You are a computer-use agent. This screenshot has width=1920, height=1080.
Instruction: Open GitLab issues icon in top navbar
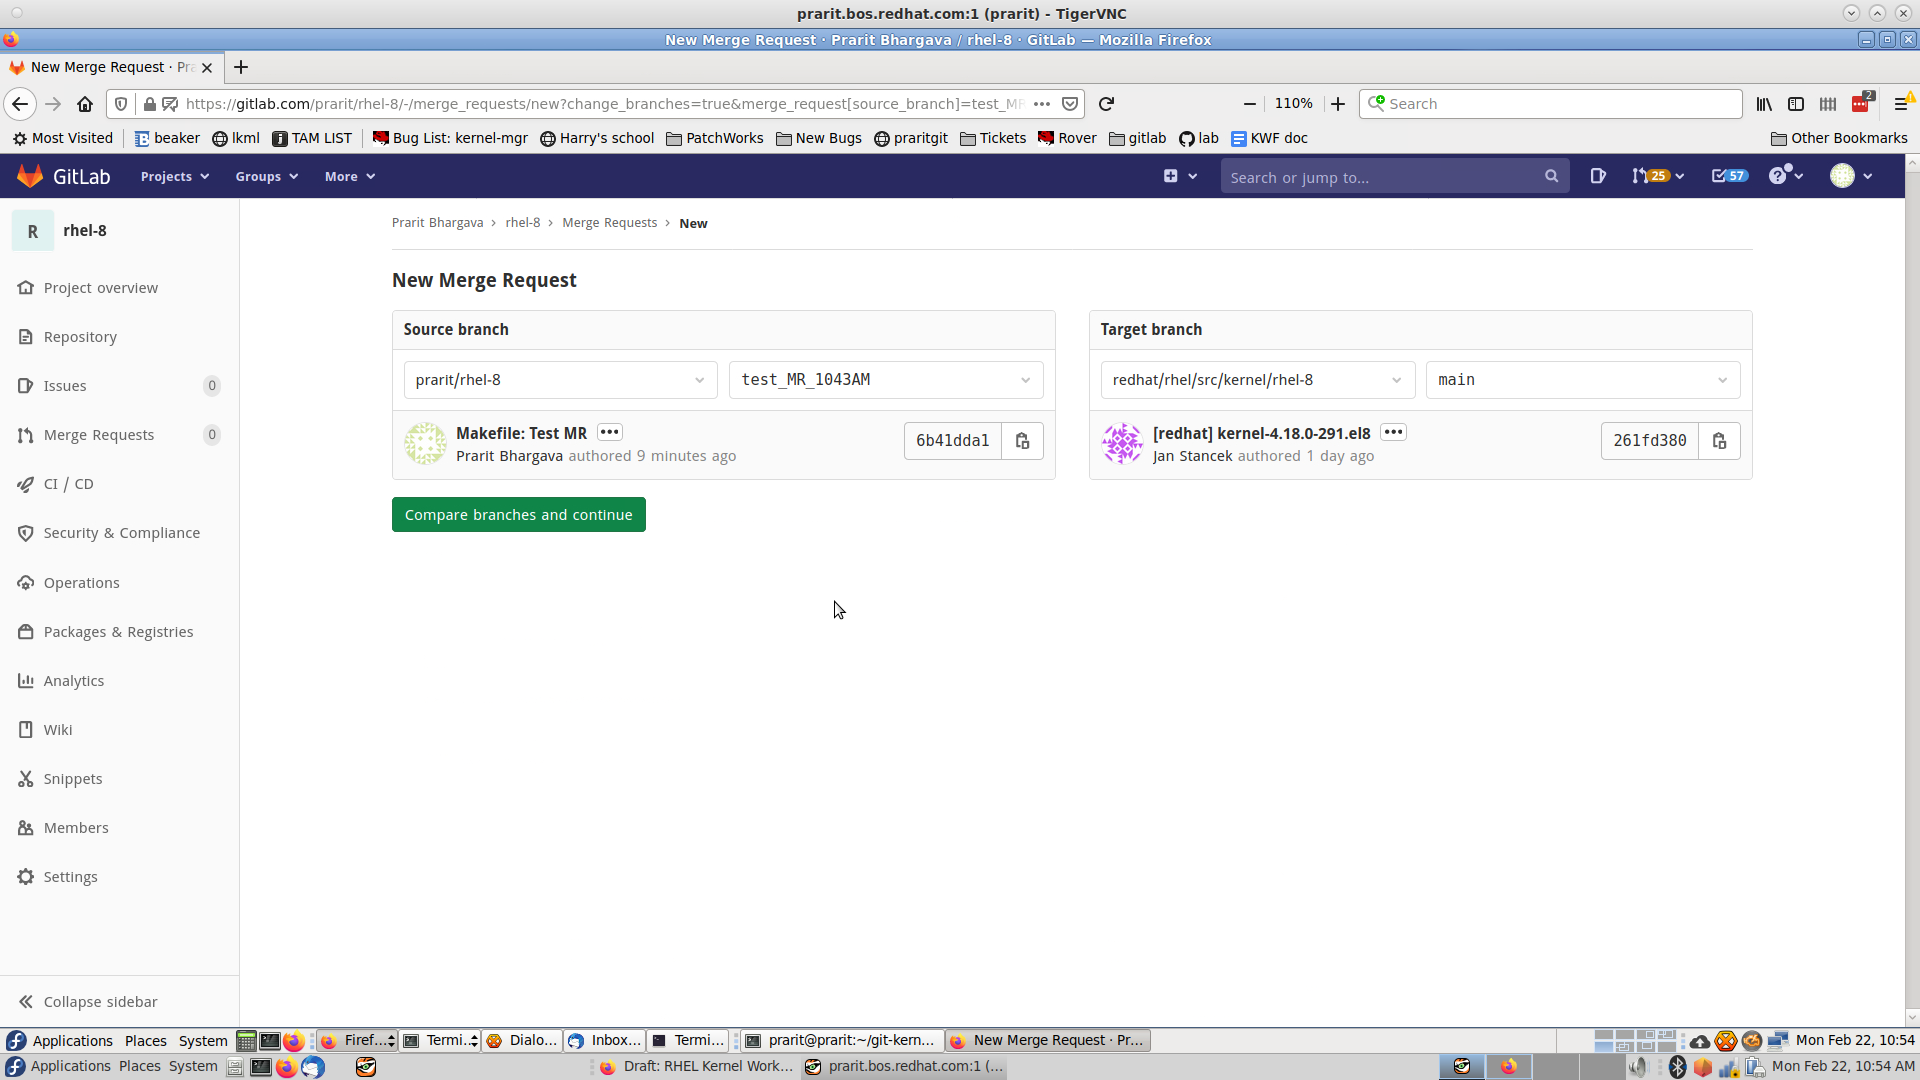point(1597,176)
